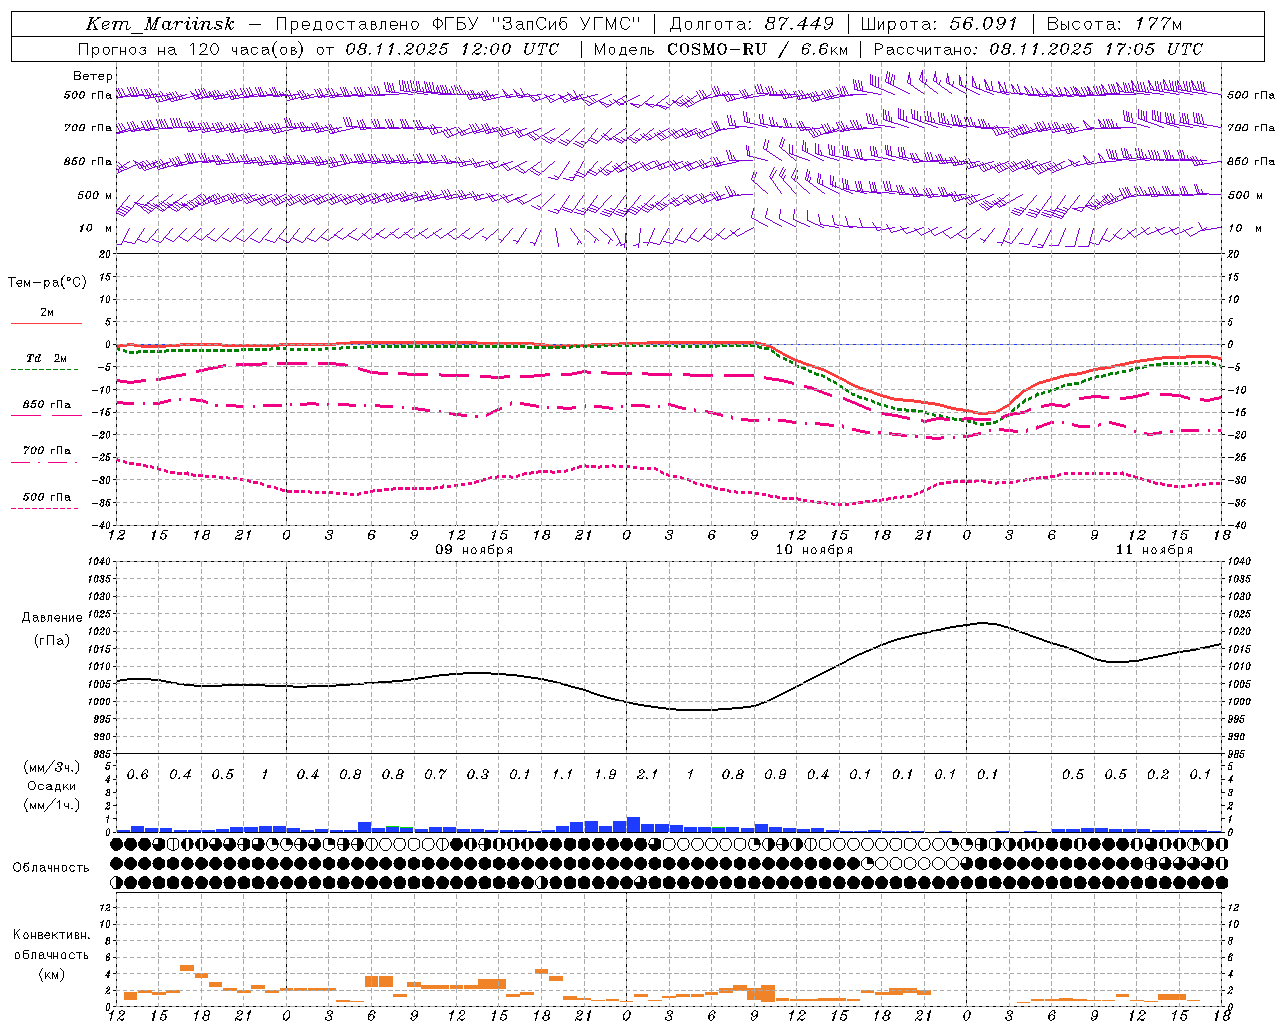Screen dimensions: 1280x1024
Task: Click the dotted pink 500 гПа legend line sample
Action: pos(45,508)
